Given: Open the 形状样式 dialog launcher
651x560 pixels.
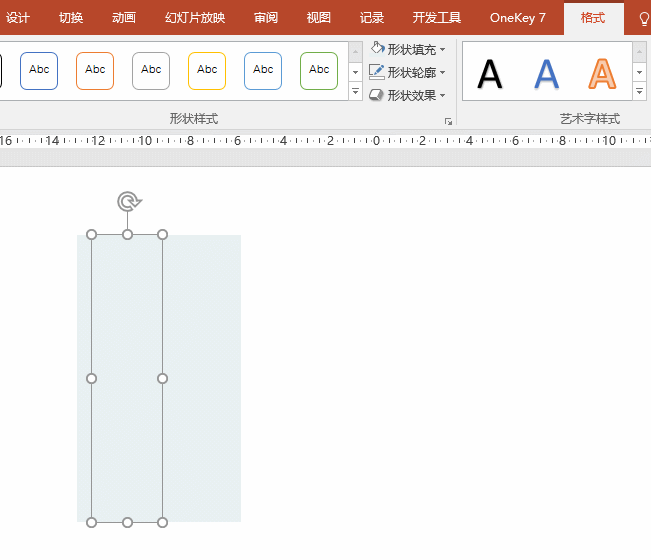Looking at the screenshot, I should pyautogui.click(x=448, y=121).
